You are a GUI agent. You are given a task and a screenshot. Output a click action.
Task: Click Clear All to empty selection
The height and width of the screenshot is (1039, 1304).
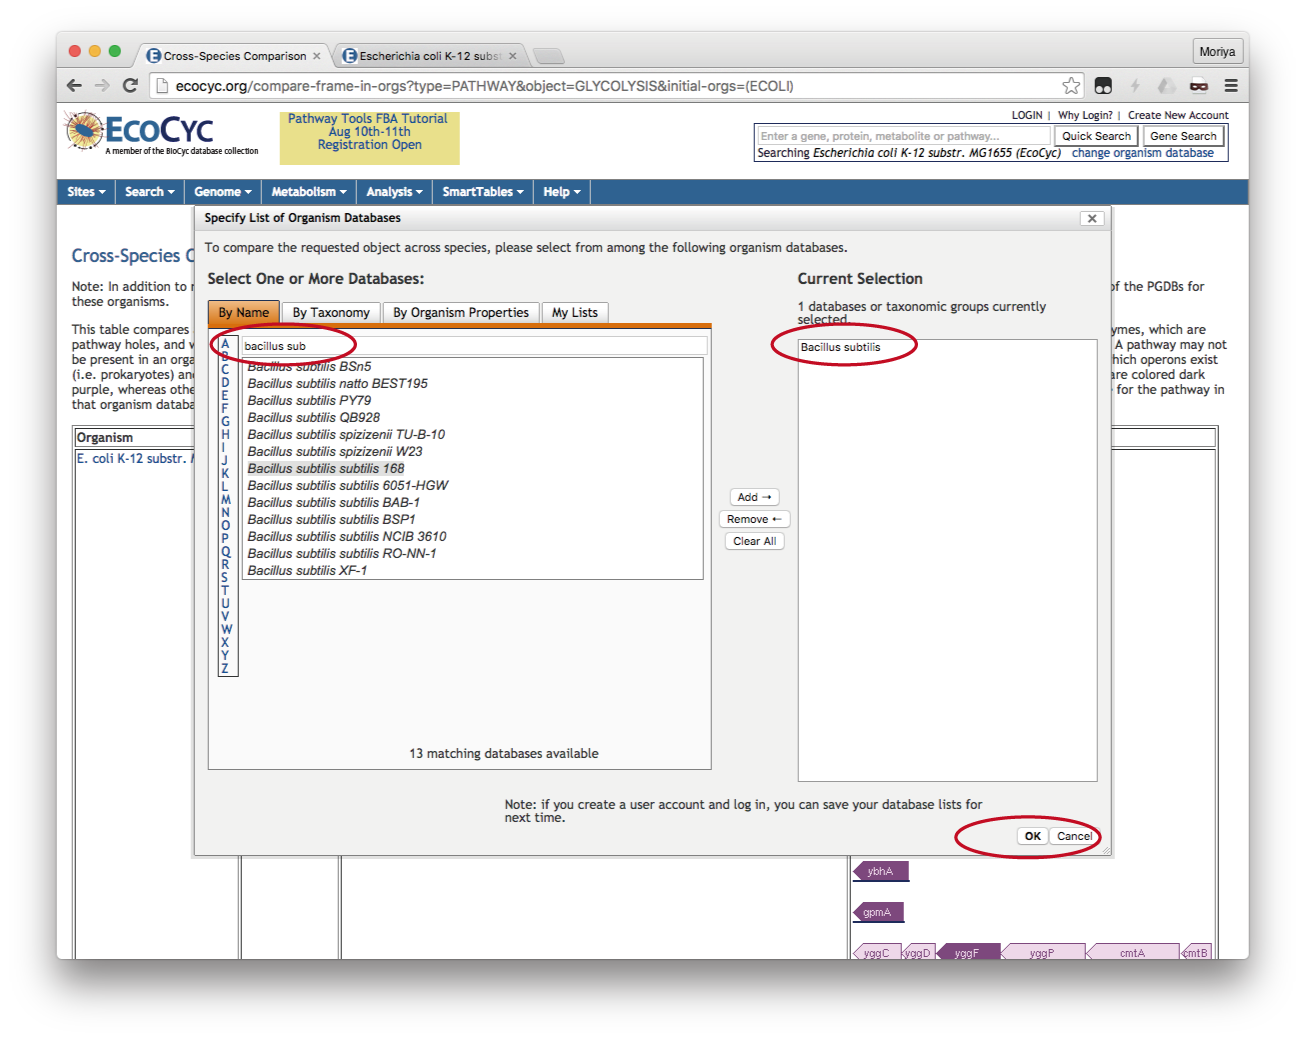pos(754,541)
